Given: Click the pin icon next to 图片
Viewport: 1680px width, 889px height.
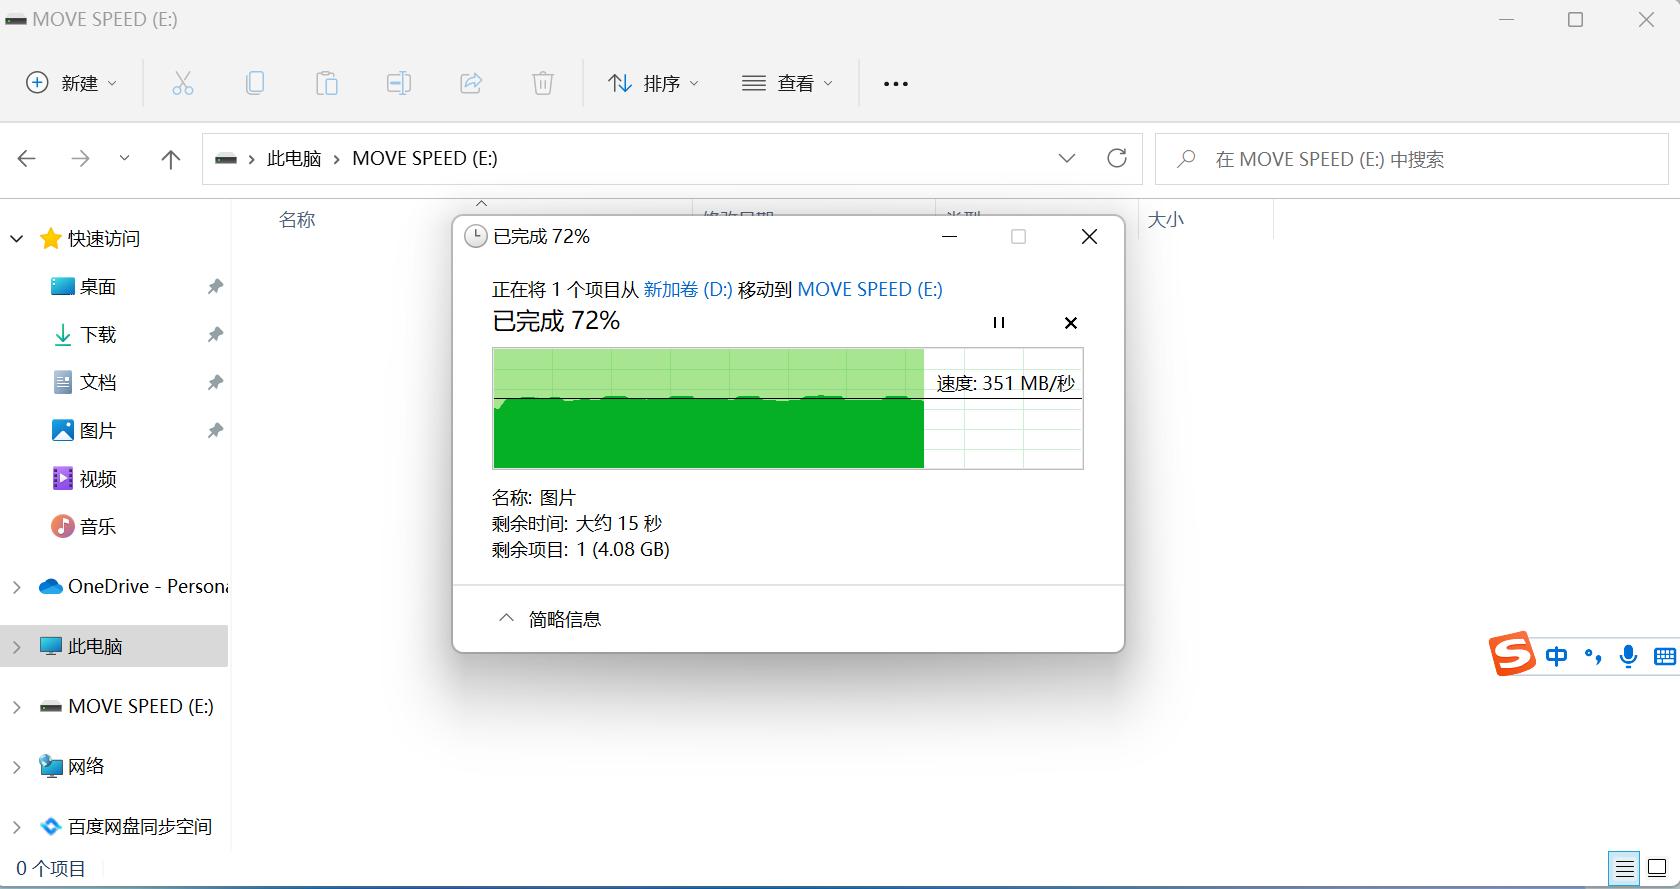Looking at the screenshot, I should click(x=214, y=431).
